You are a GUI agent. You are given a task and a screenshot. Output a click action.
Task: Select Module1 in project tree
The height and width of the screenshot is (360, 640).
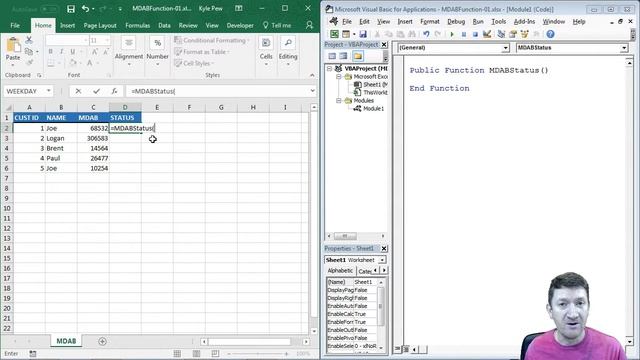point(373,109)
